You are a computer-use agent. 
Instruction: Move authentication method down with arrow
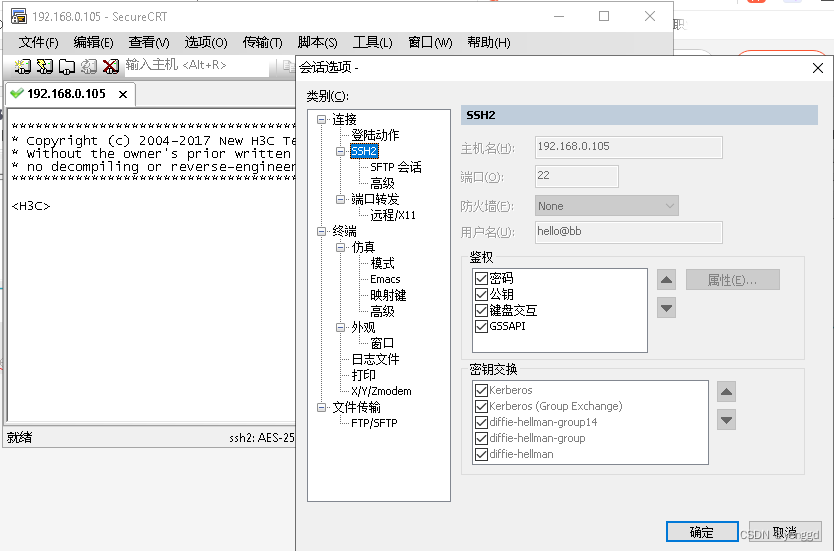tap(666, 308)
